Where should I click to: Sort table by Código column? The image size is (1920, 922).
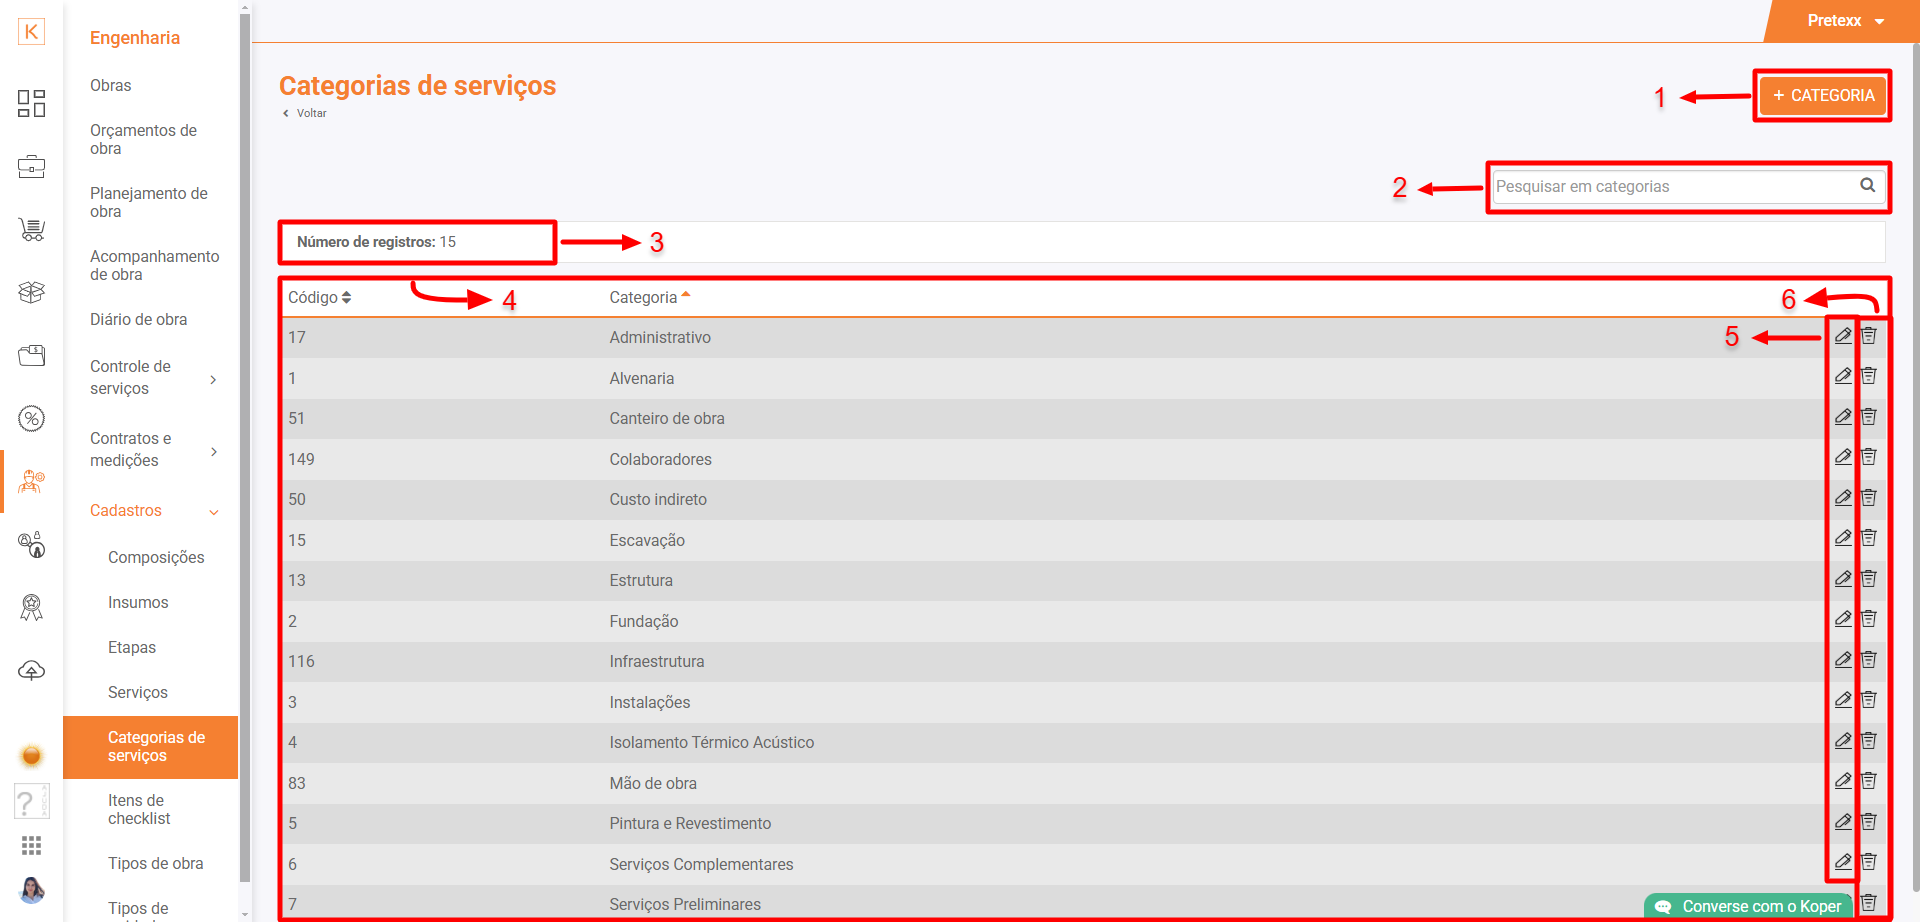[319, 298]
